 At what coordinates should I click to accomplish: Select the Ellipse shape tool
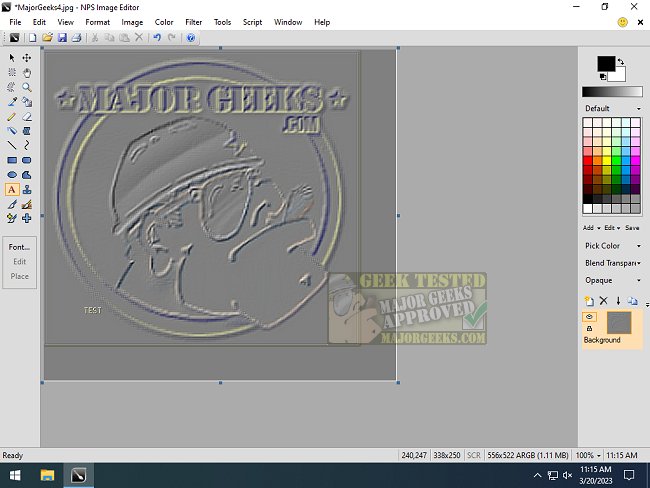pyautogui.click(x=12, y=175)
